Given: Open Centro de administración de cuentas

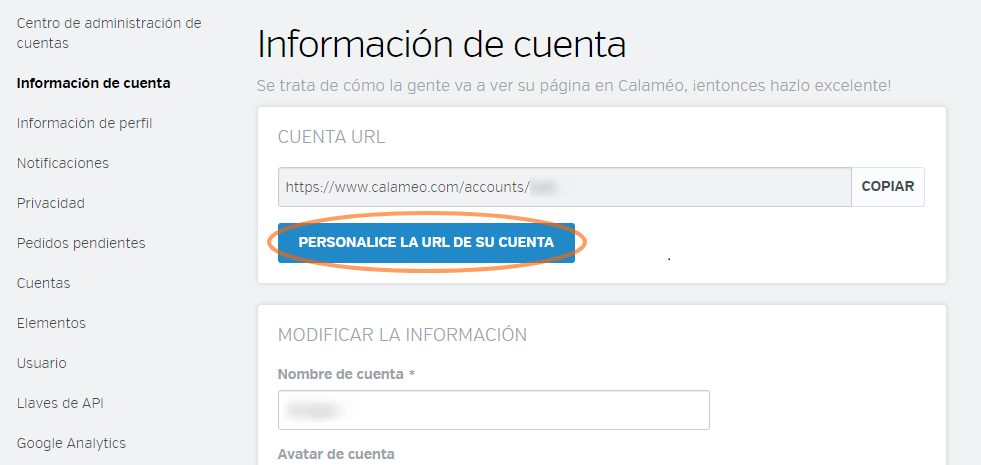Looking at the screenshot, I should point(108,33).
